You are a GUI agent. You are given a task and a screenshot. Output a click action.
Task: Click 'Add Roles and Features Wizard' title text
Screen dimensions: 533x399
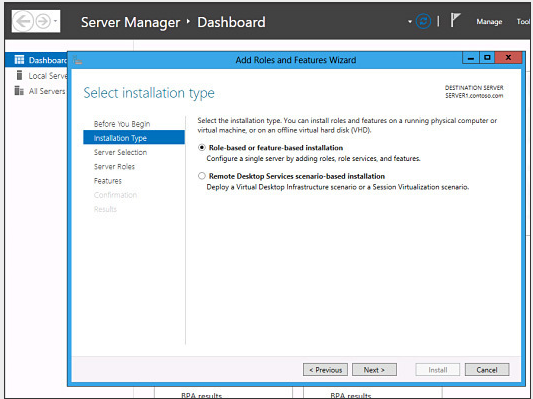coord(296,60)
